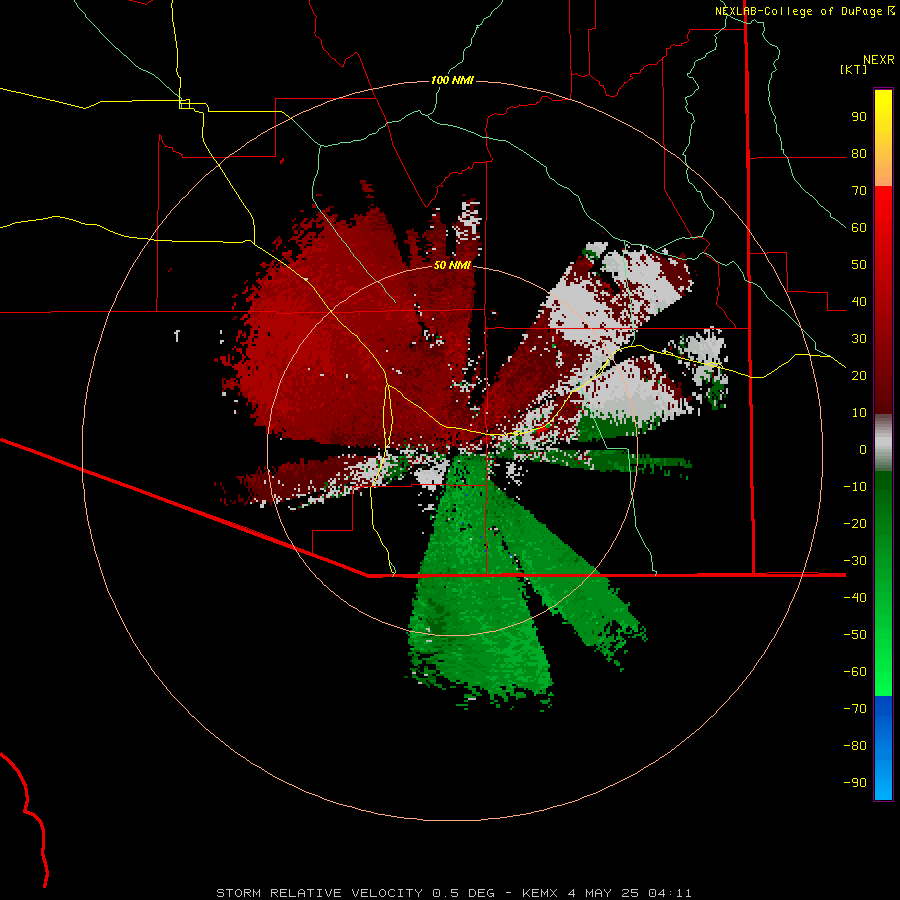This screenshot has width=900, height=900.
Task: Click the [KT] units label
Action: (854, 69)
